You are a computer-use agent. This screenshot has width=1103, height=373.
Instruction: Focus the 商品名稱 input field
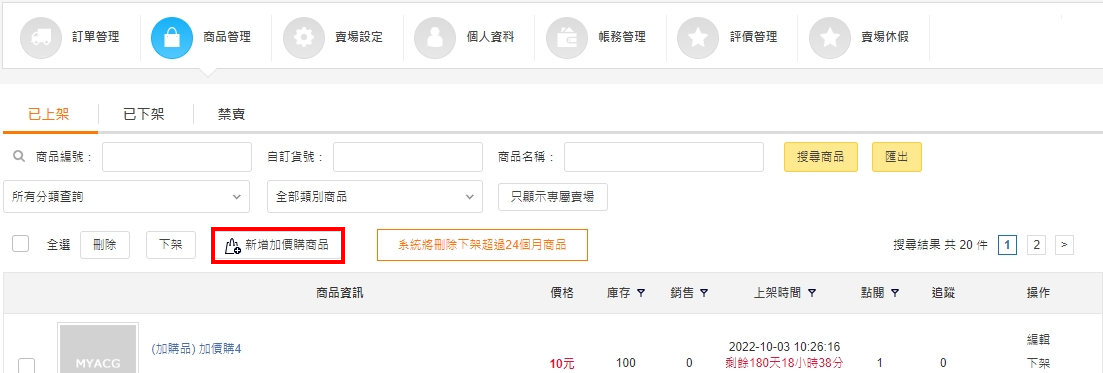pyautogui.click(x=663, y=157)
